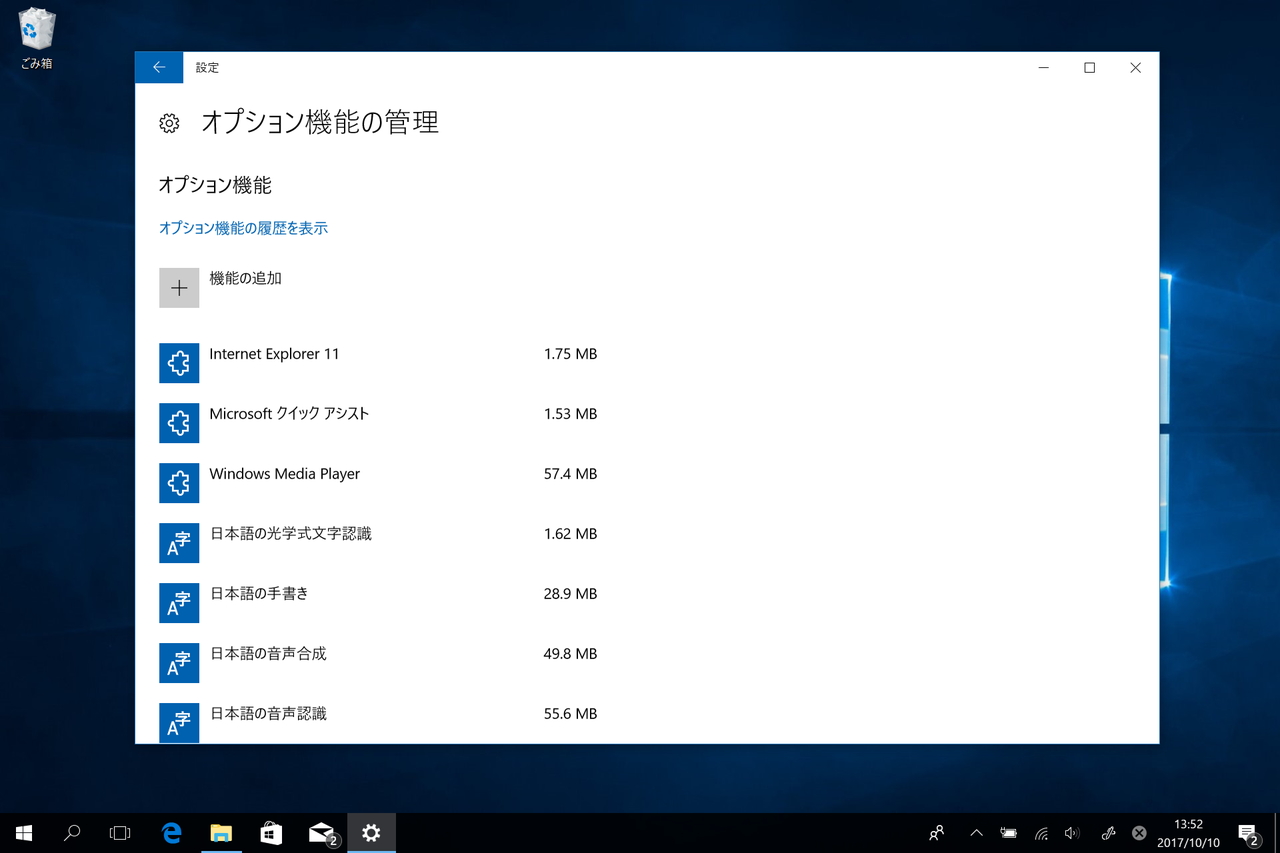Screen dimensions: 1280x853
Task: Click the オプション機能の管理 page title
Action: [x=320, y=123]
